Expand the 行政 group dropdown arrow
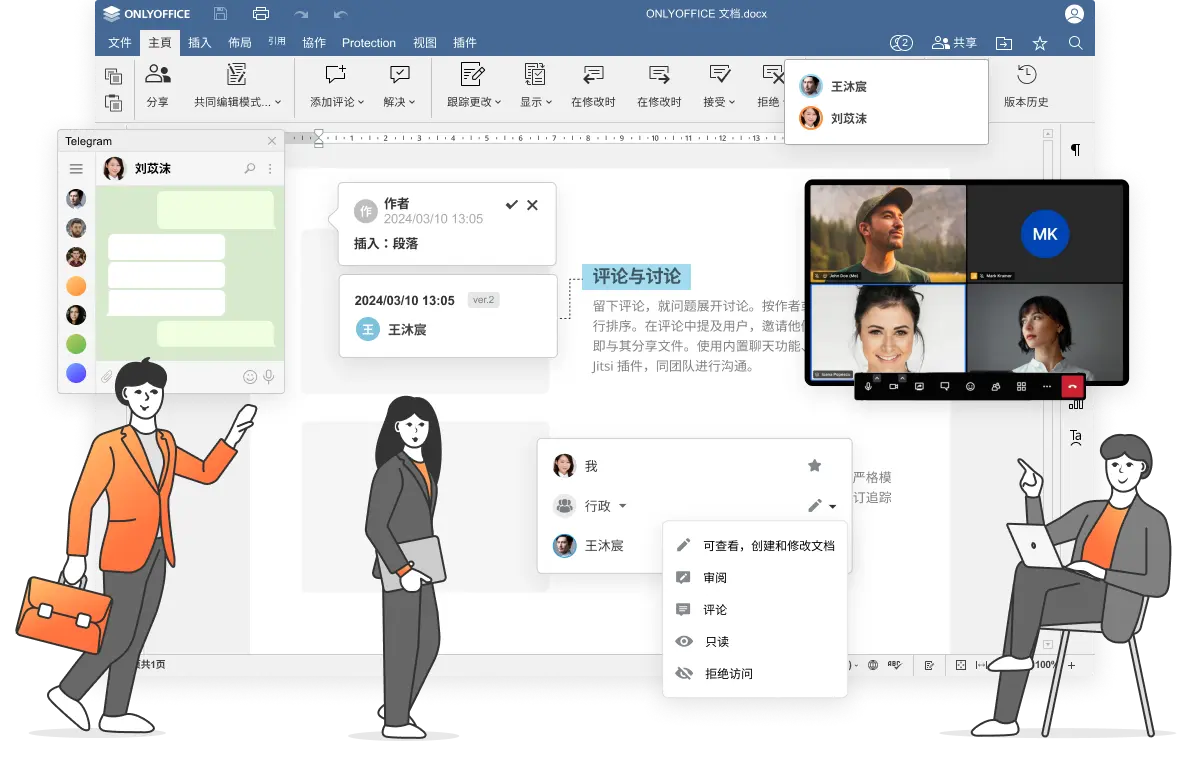This screenshot has width=1200, height=765. (622, 506)
